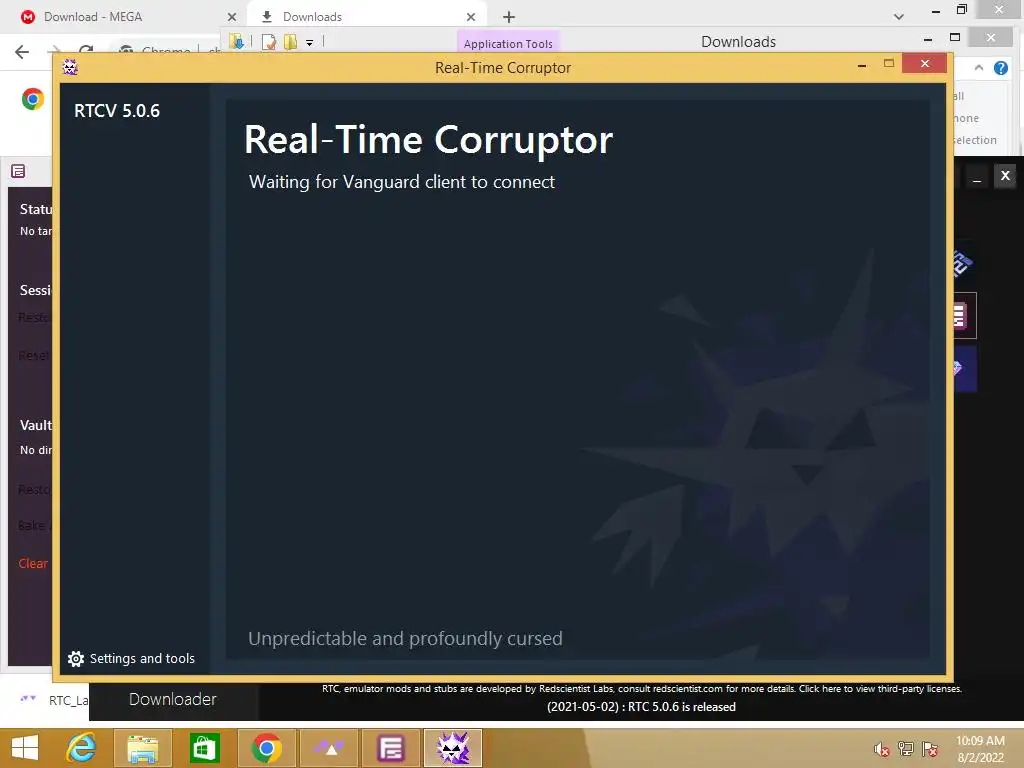Minimize the Downloads Explorer window

(927, 40)
